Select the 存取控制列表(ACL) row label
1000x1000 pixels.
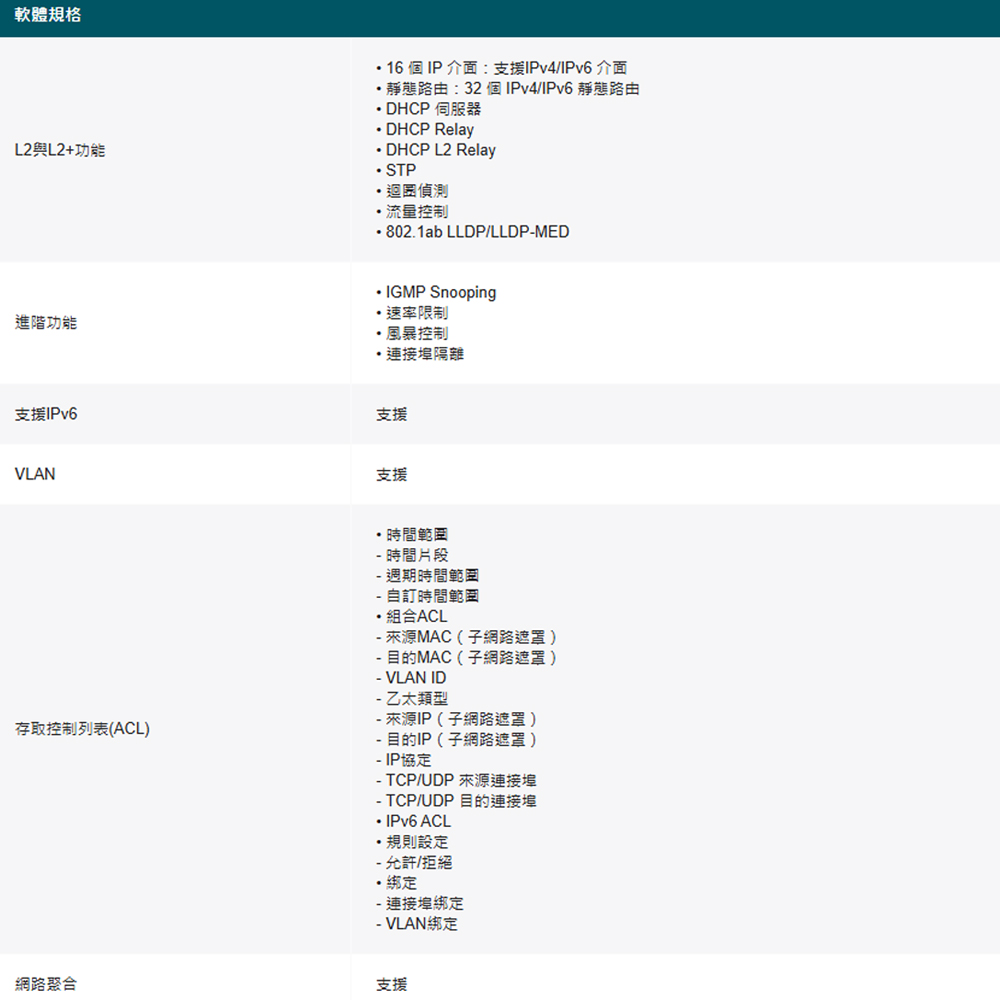[82, 729]
